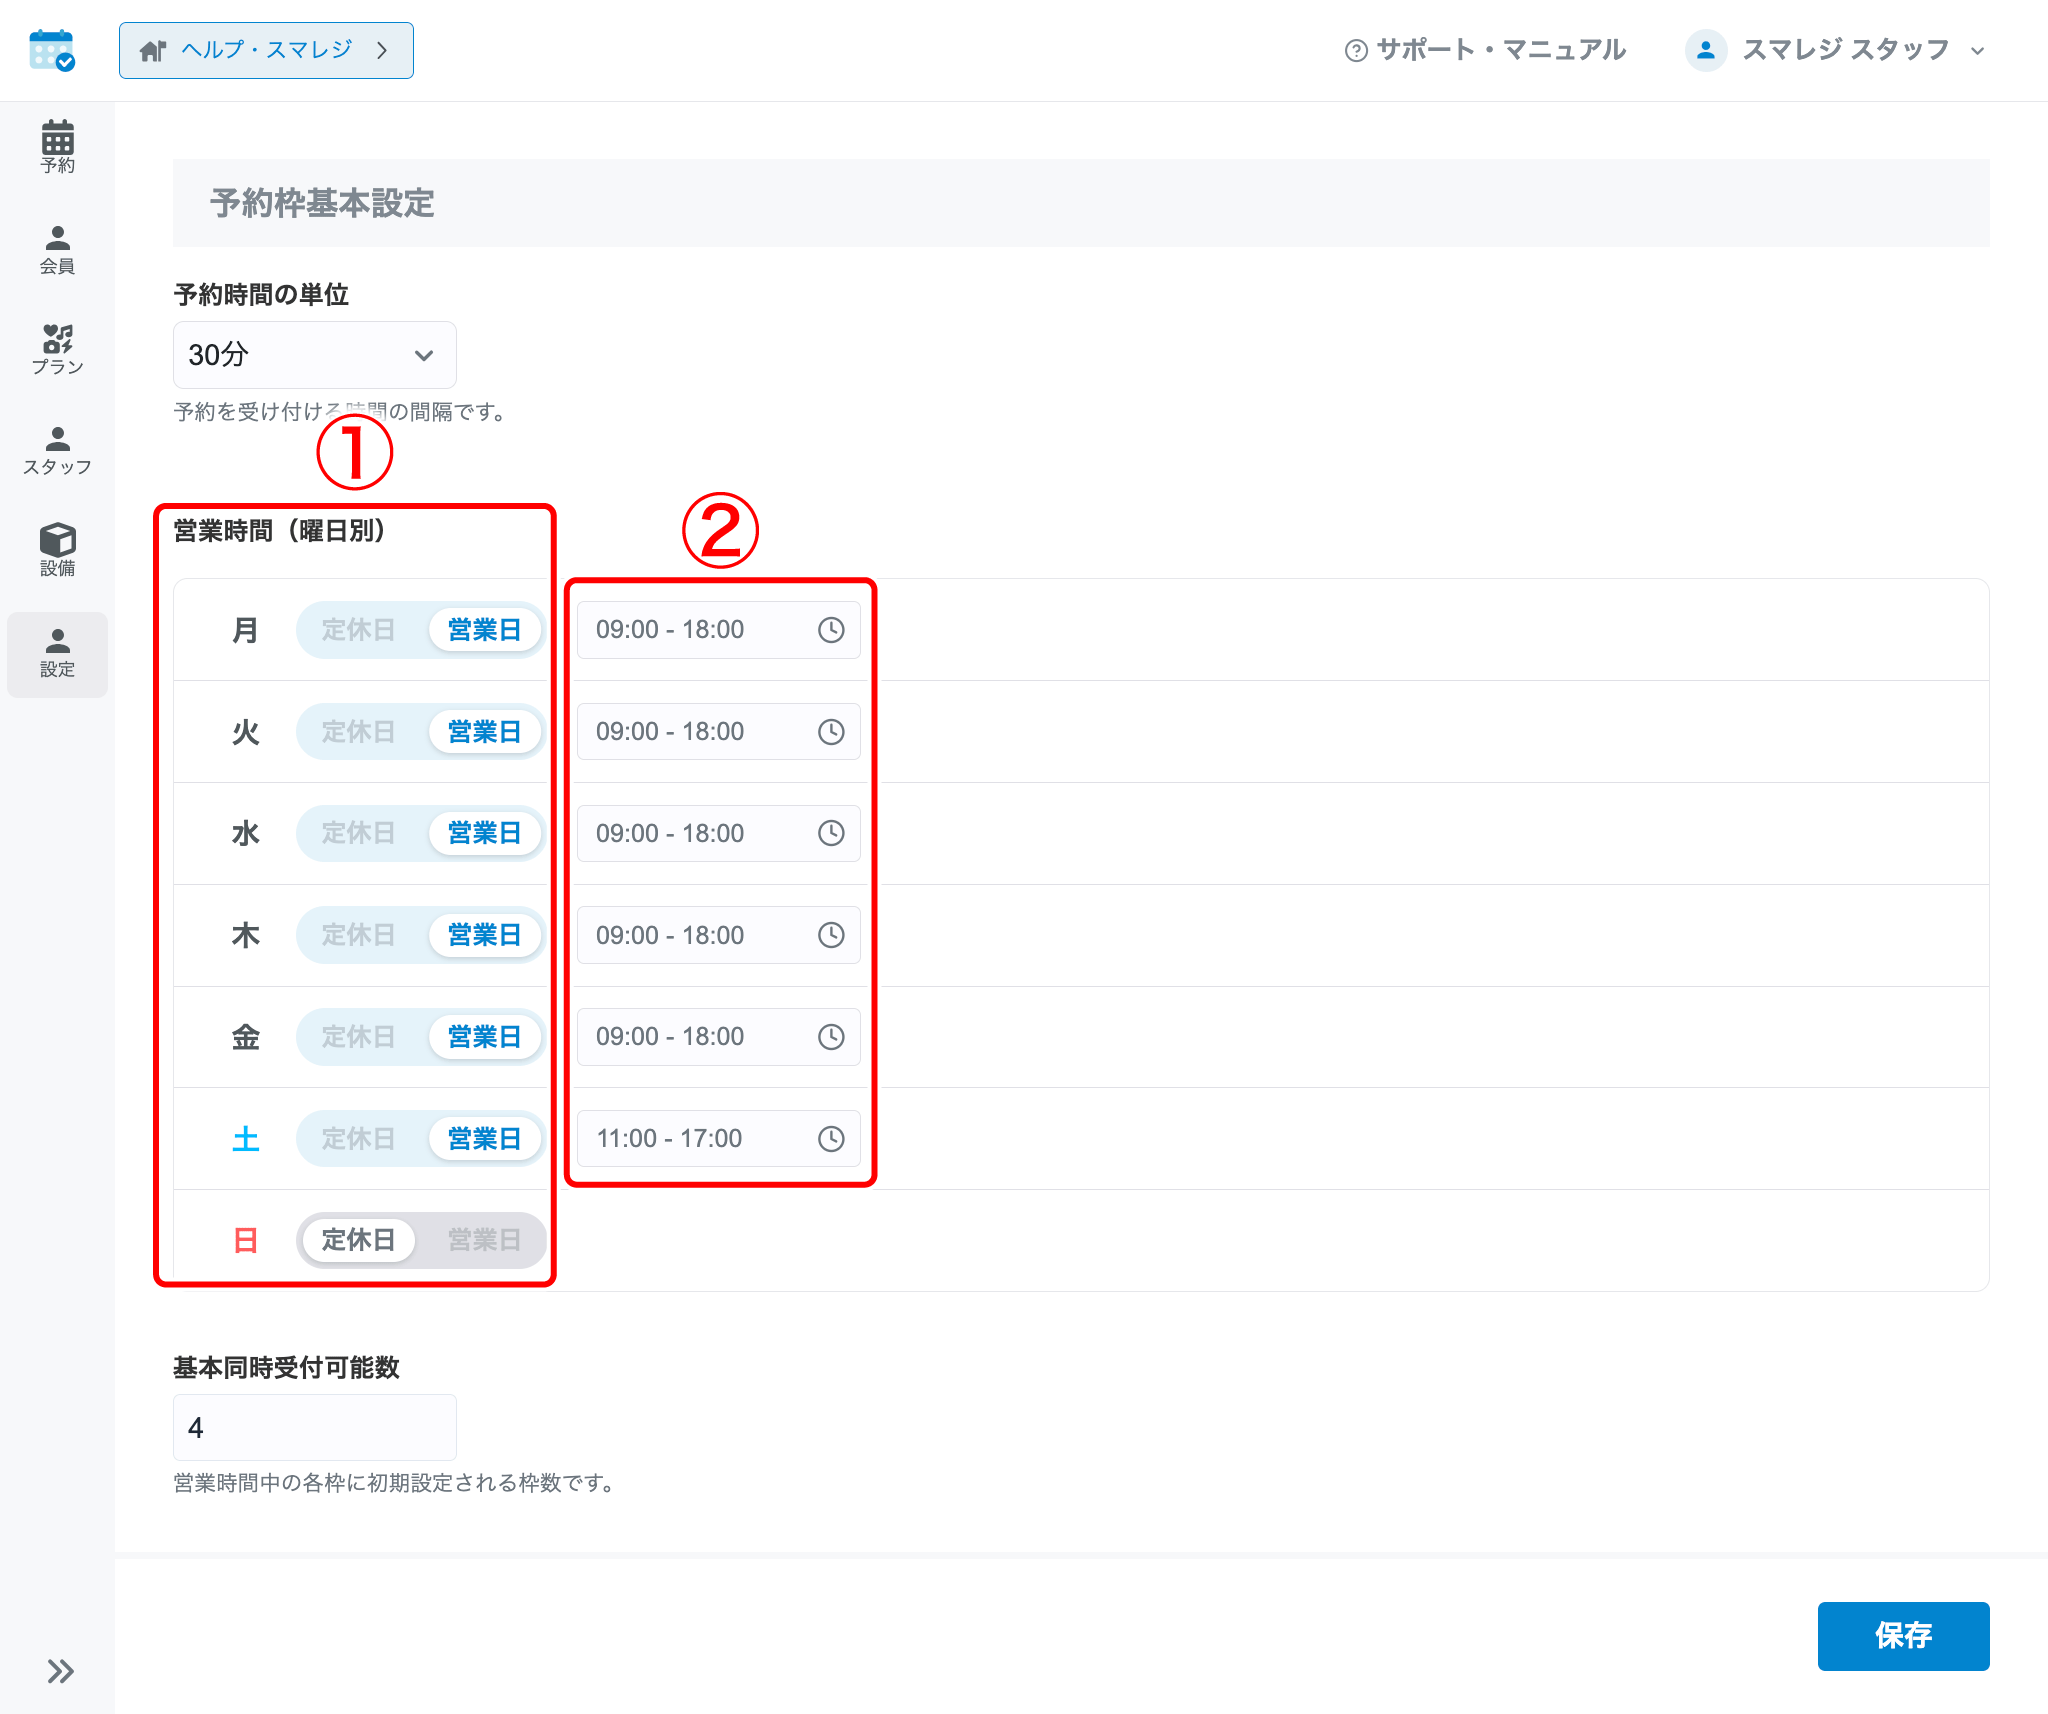Open the 予約時間の単位 30分 dropdown

314,355
